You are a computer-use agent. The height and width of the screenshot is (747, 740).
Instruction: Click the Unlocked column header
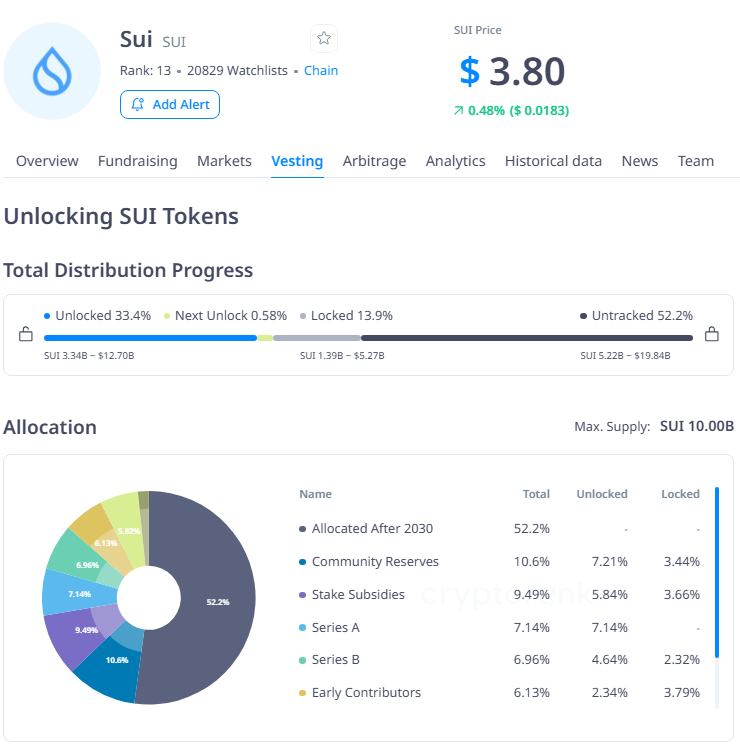click(x=602, y=494)
